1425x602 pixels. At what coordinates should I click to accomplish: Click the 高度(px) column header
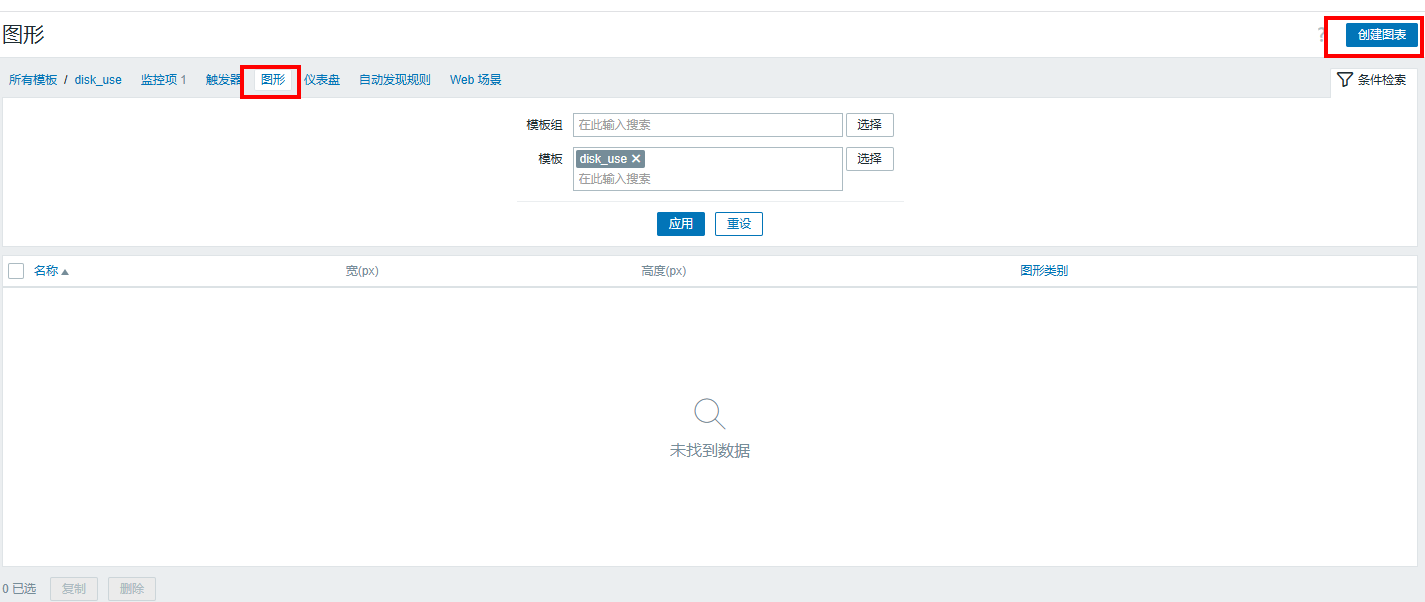pos(664,271)
